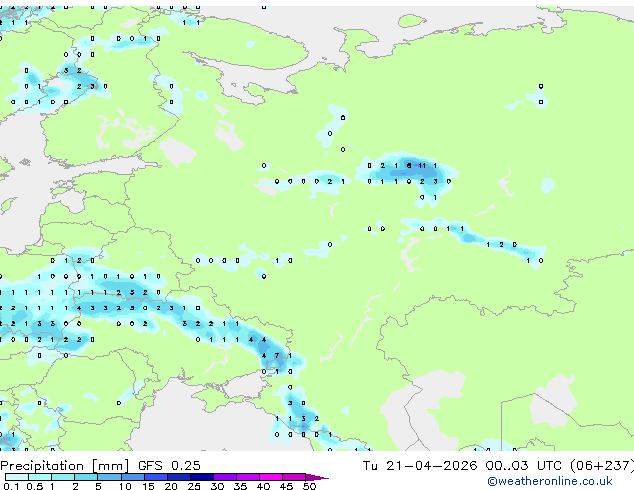
Task: Click the legend label "0.1"
Action: (x=11, y=486)
